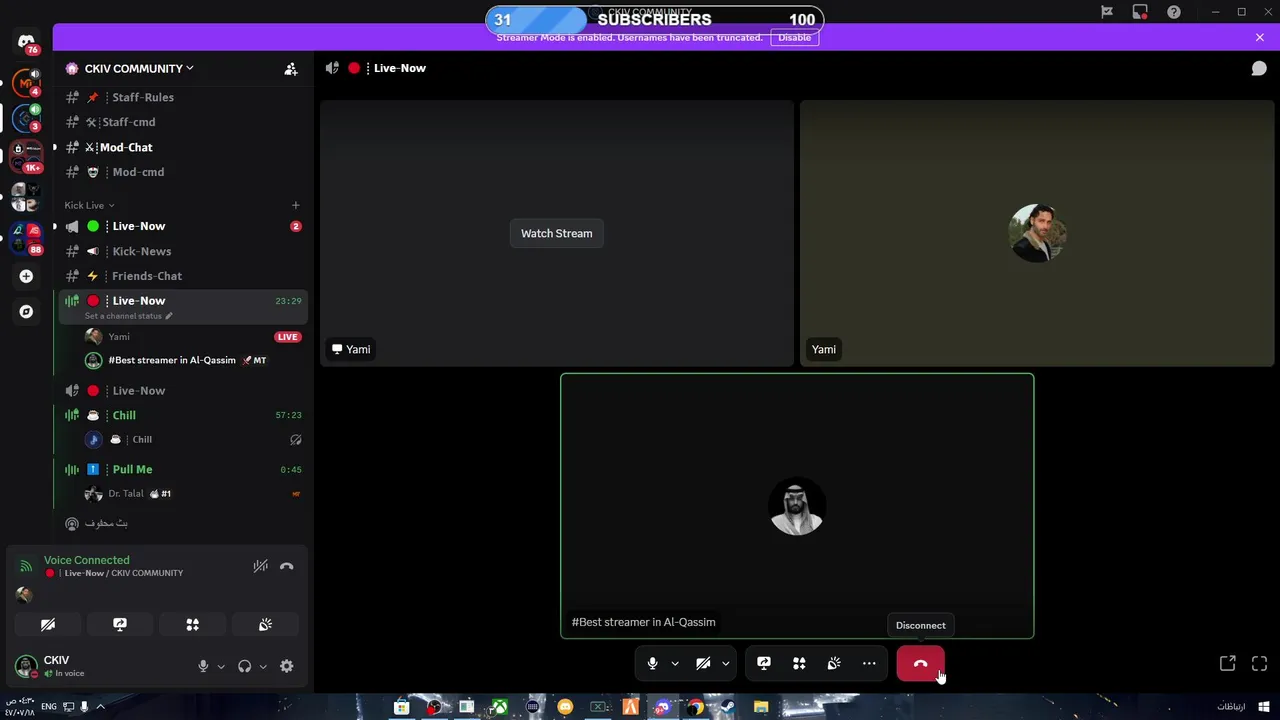Show hidden icons arrow in system tray

coord(100,707)
